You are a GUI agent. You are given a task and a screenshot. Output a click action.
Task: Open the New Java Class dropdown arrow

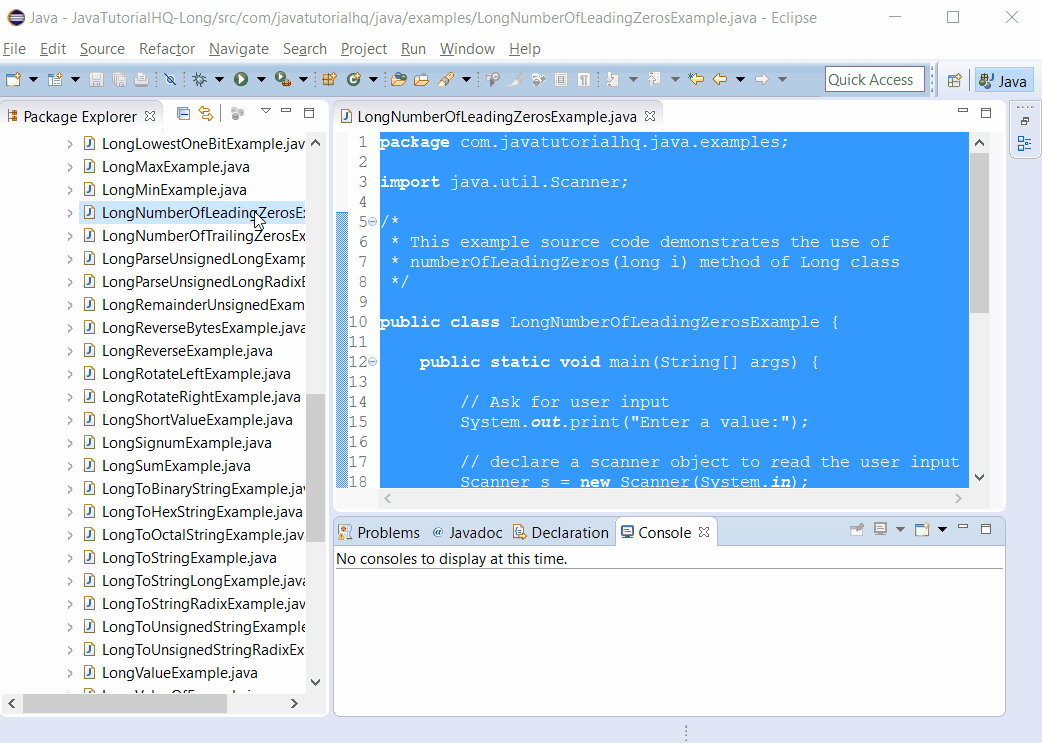tap(373, 80)
